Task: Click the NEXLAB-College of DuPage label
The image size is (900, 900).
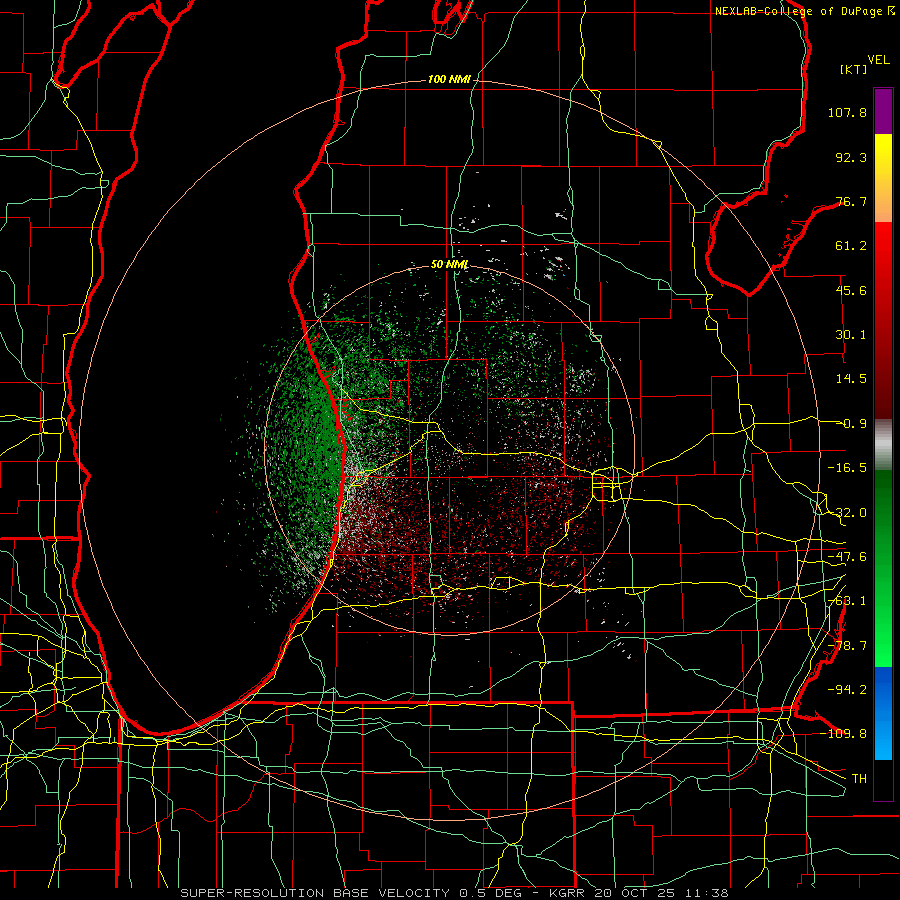Action: point(799,11)
